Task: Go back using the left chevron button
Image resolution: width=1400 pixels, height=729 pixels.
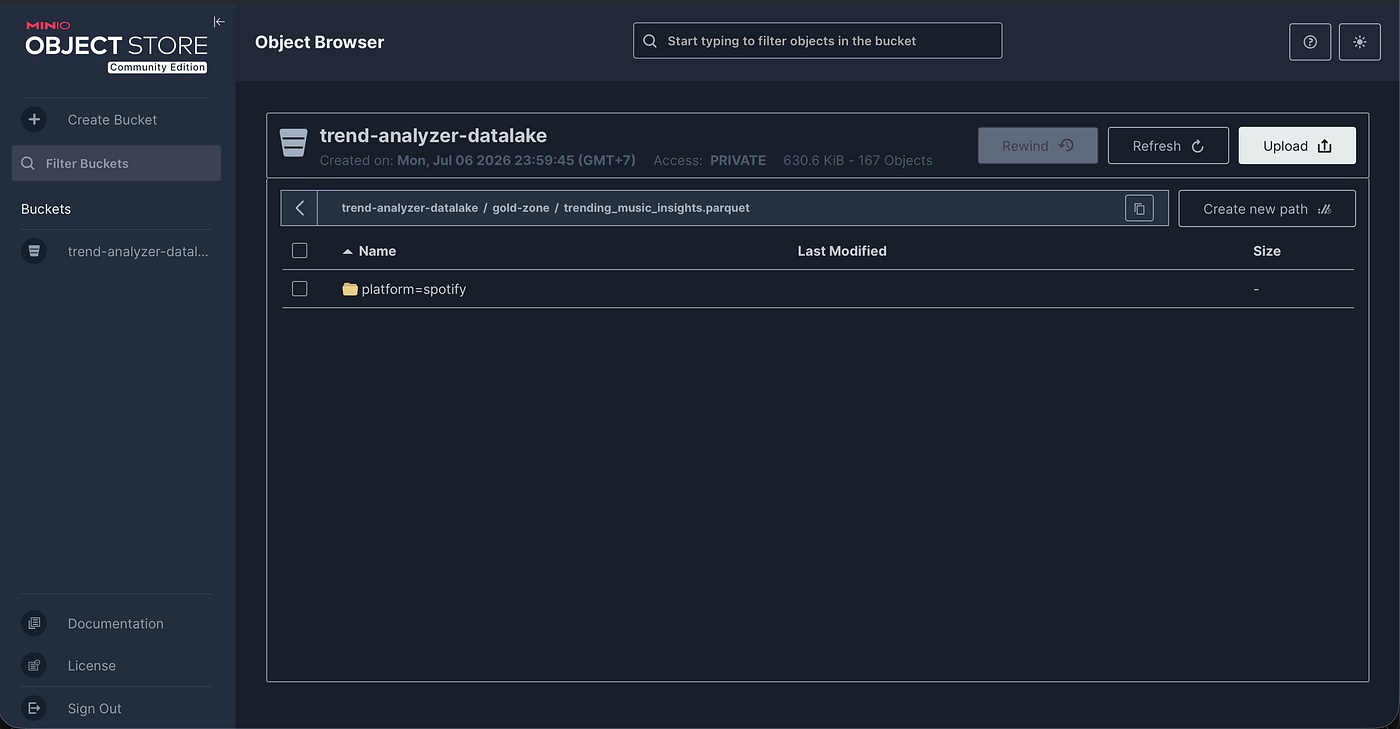Action: (299, 208)
